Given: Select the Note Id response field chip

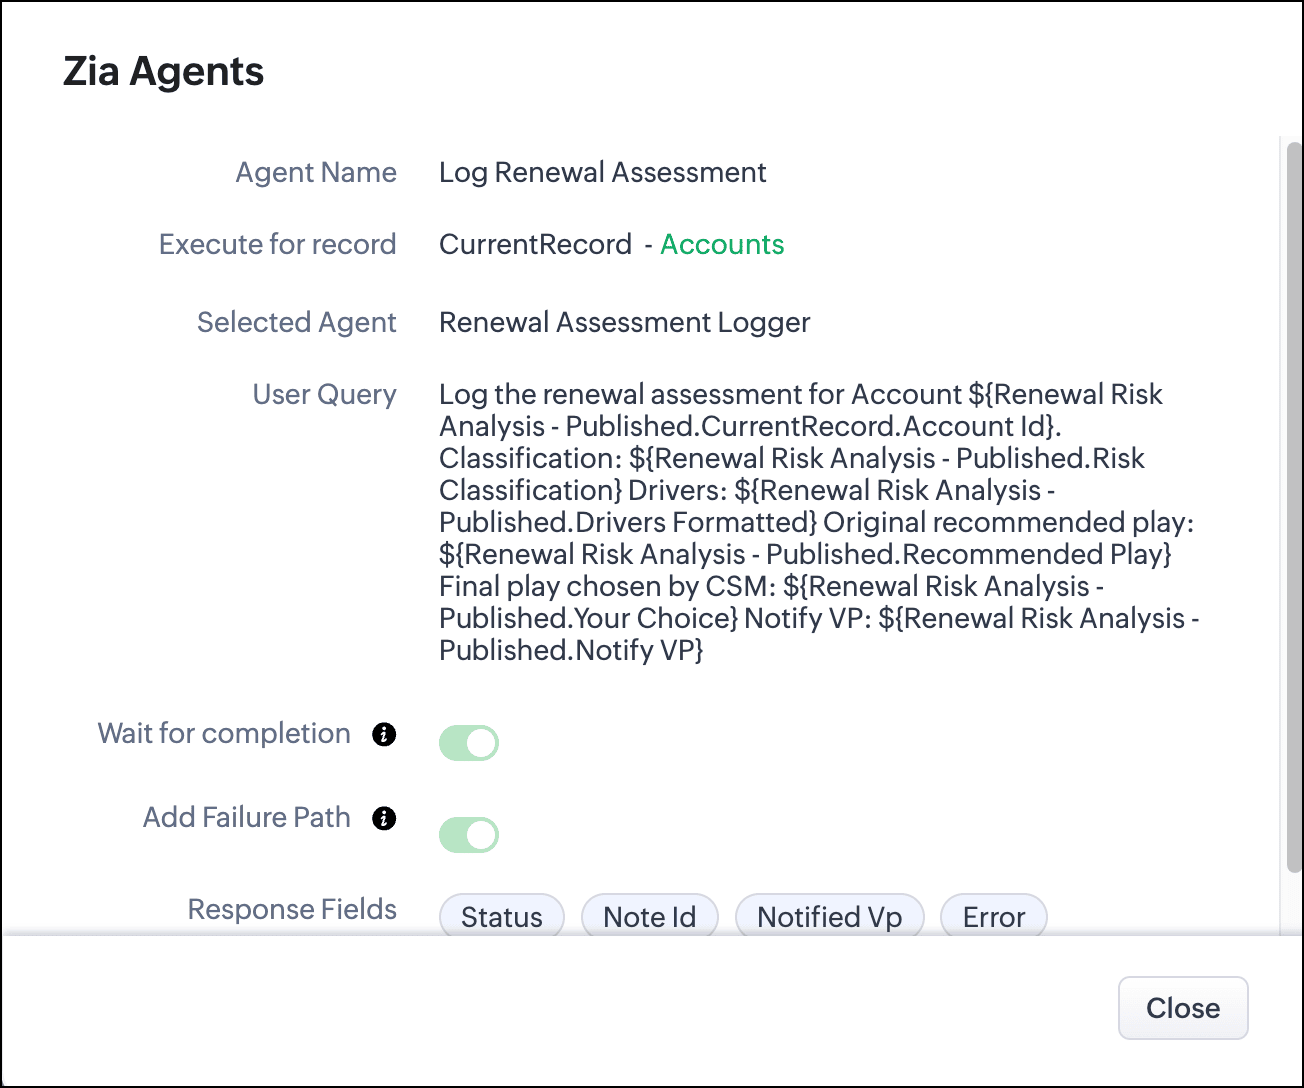Looking at the screenshot, I should pyautogui.click(x=650, y=916).
